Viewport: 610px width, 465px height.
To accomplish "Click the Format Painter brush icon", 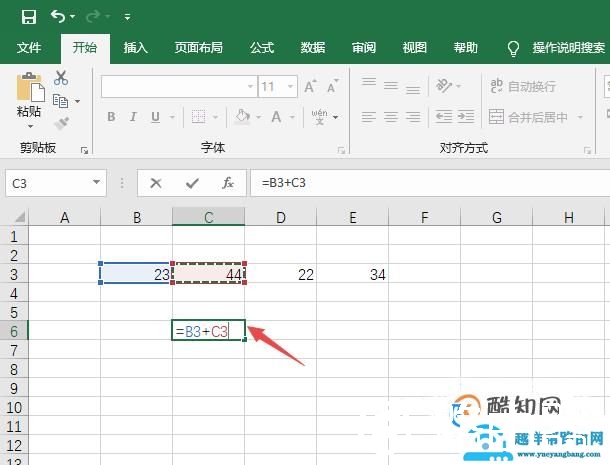I will 61,123.
